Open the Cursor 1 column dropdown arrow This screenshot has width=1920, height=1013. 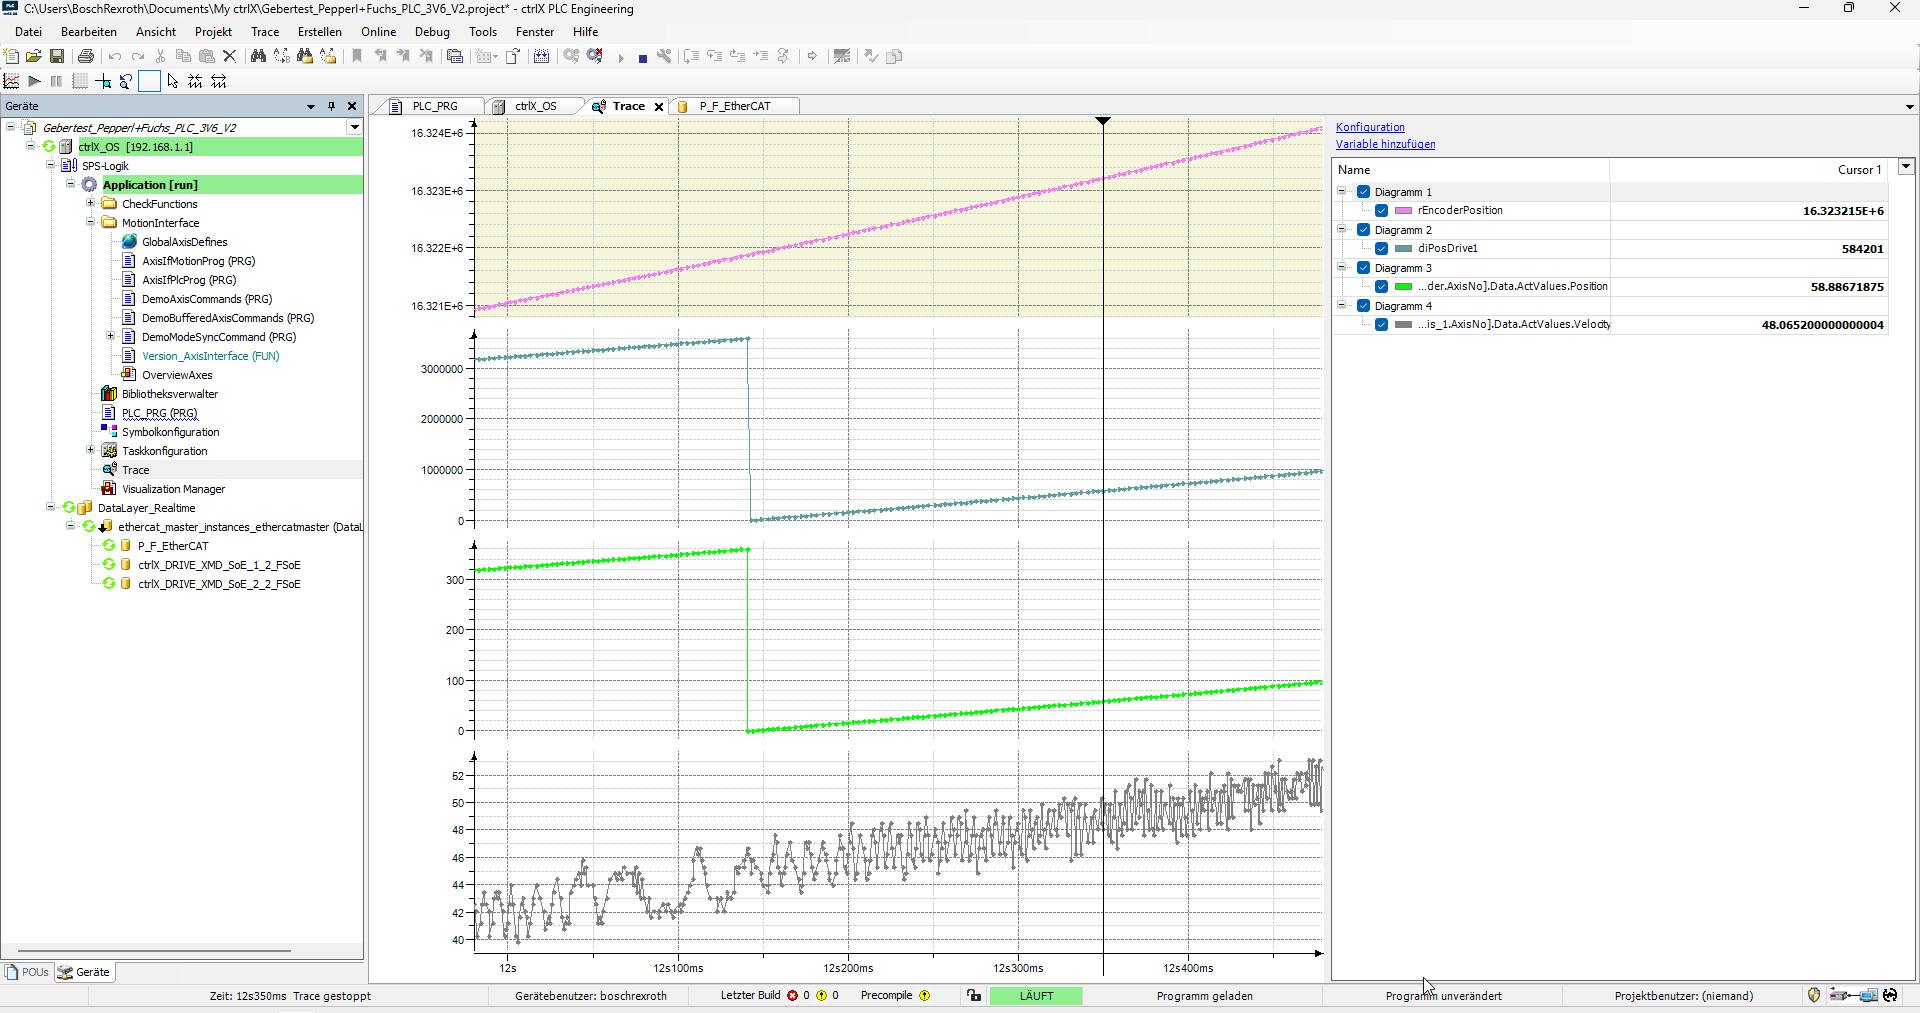(x=1905, y=167)
